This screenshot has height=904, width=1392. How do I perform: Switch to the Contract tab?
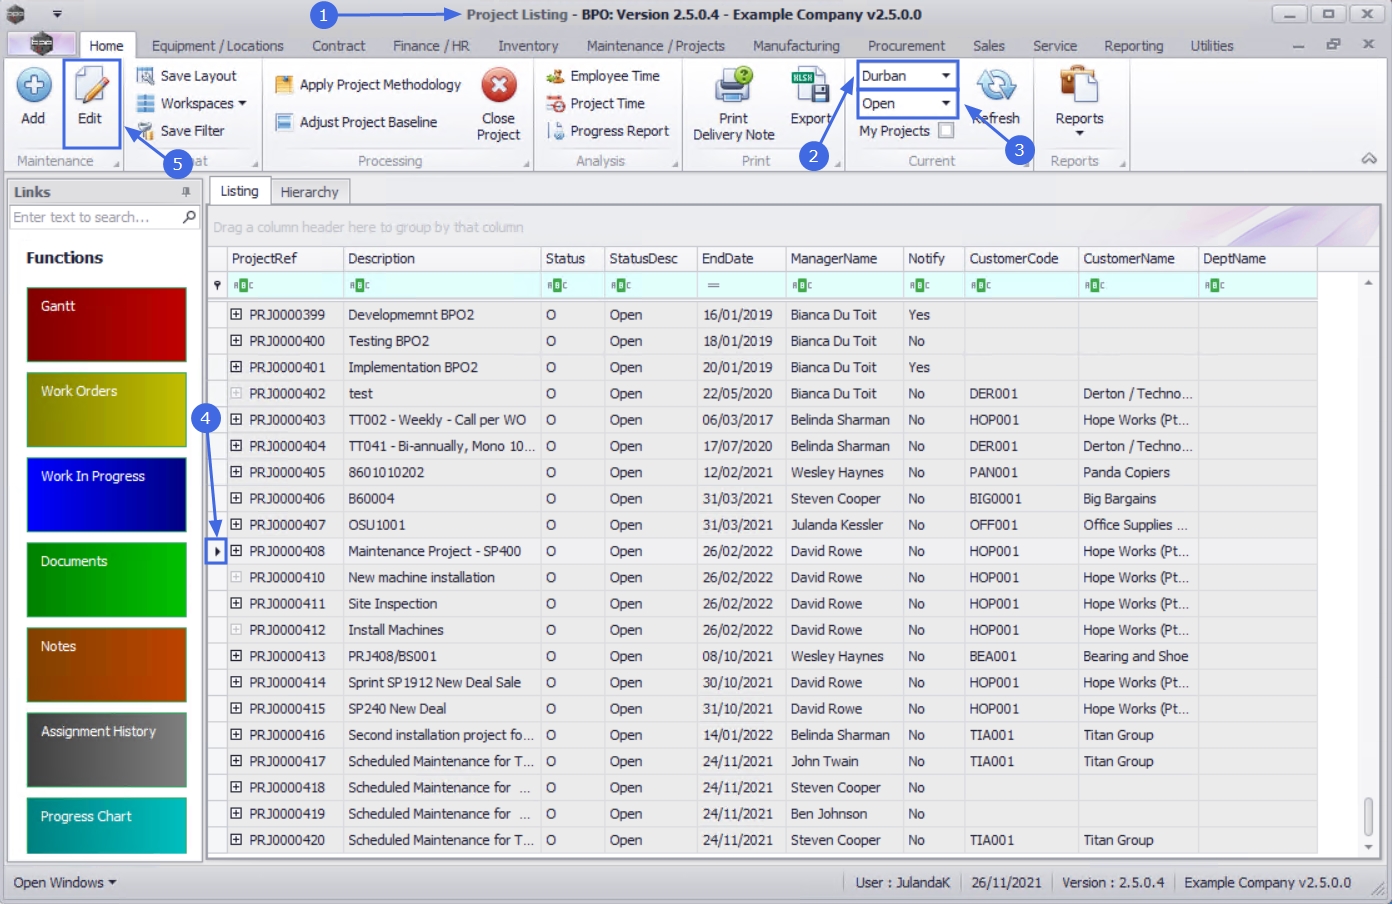(x=338, y=46)
